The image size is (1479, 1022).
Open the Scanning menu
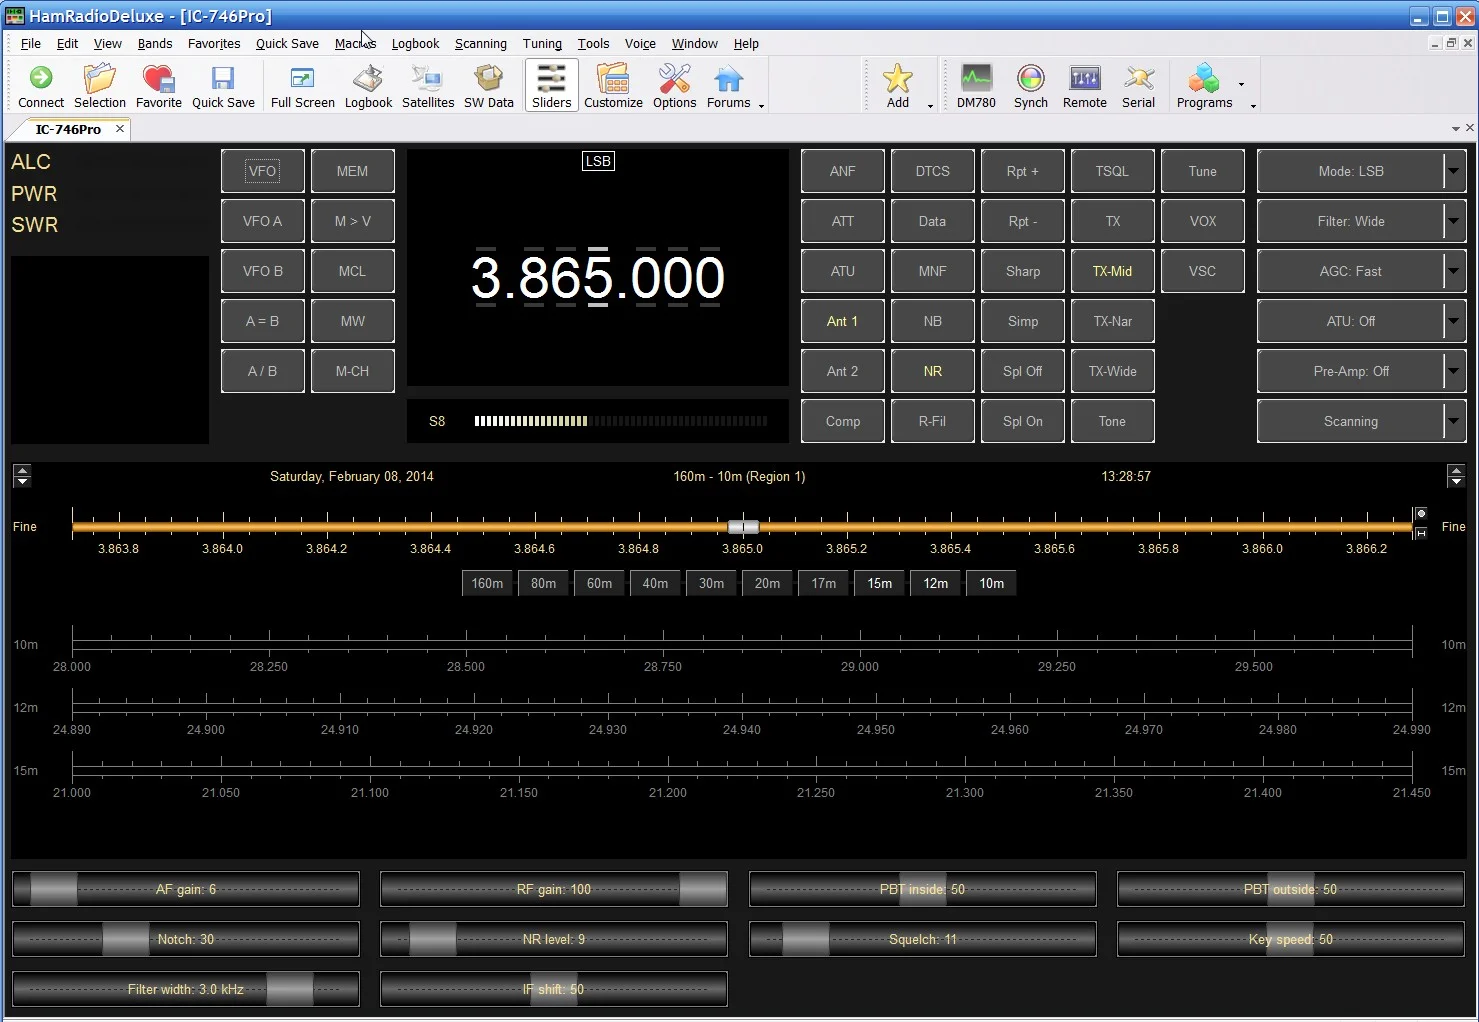coord(480,43)
